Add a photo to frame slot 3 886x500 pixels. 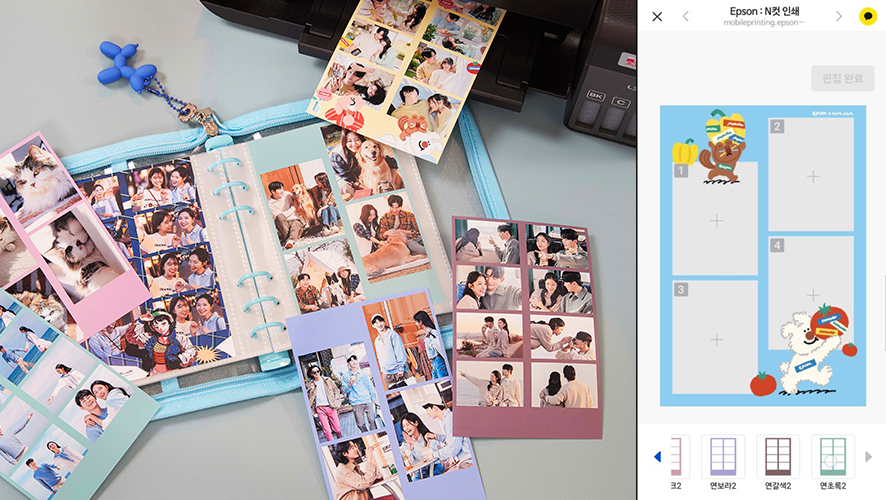point(716,339)
